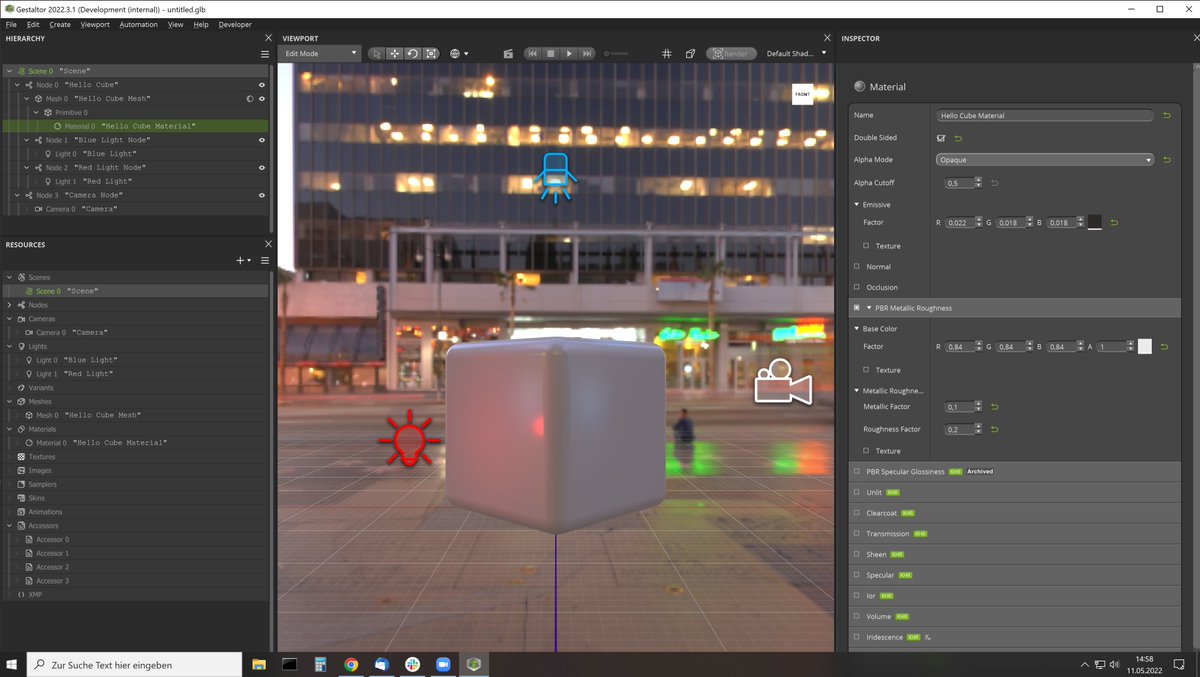Enable the Clearcoat extension checkbox
1200x677 pixels.
coord(857,513)
